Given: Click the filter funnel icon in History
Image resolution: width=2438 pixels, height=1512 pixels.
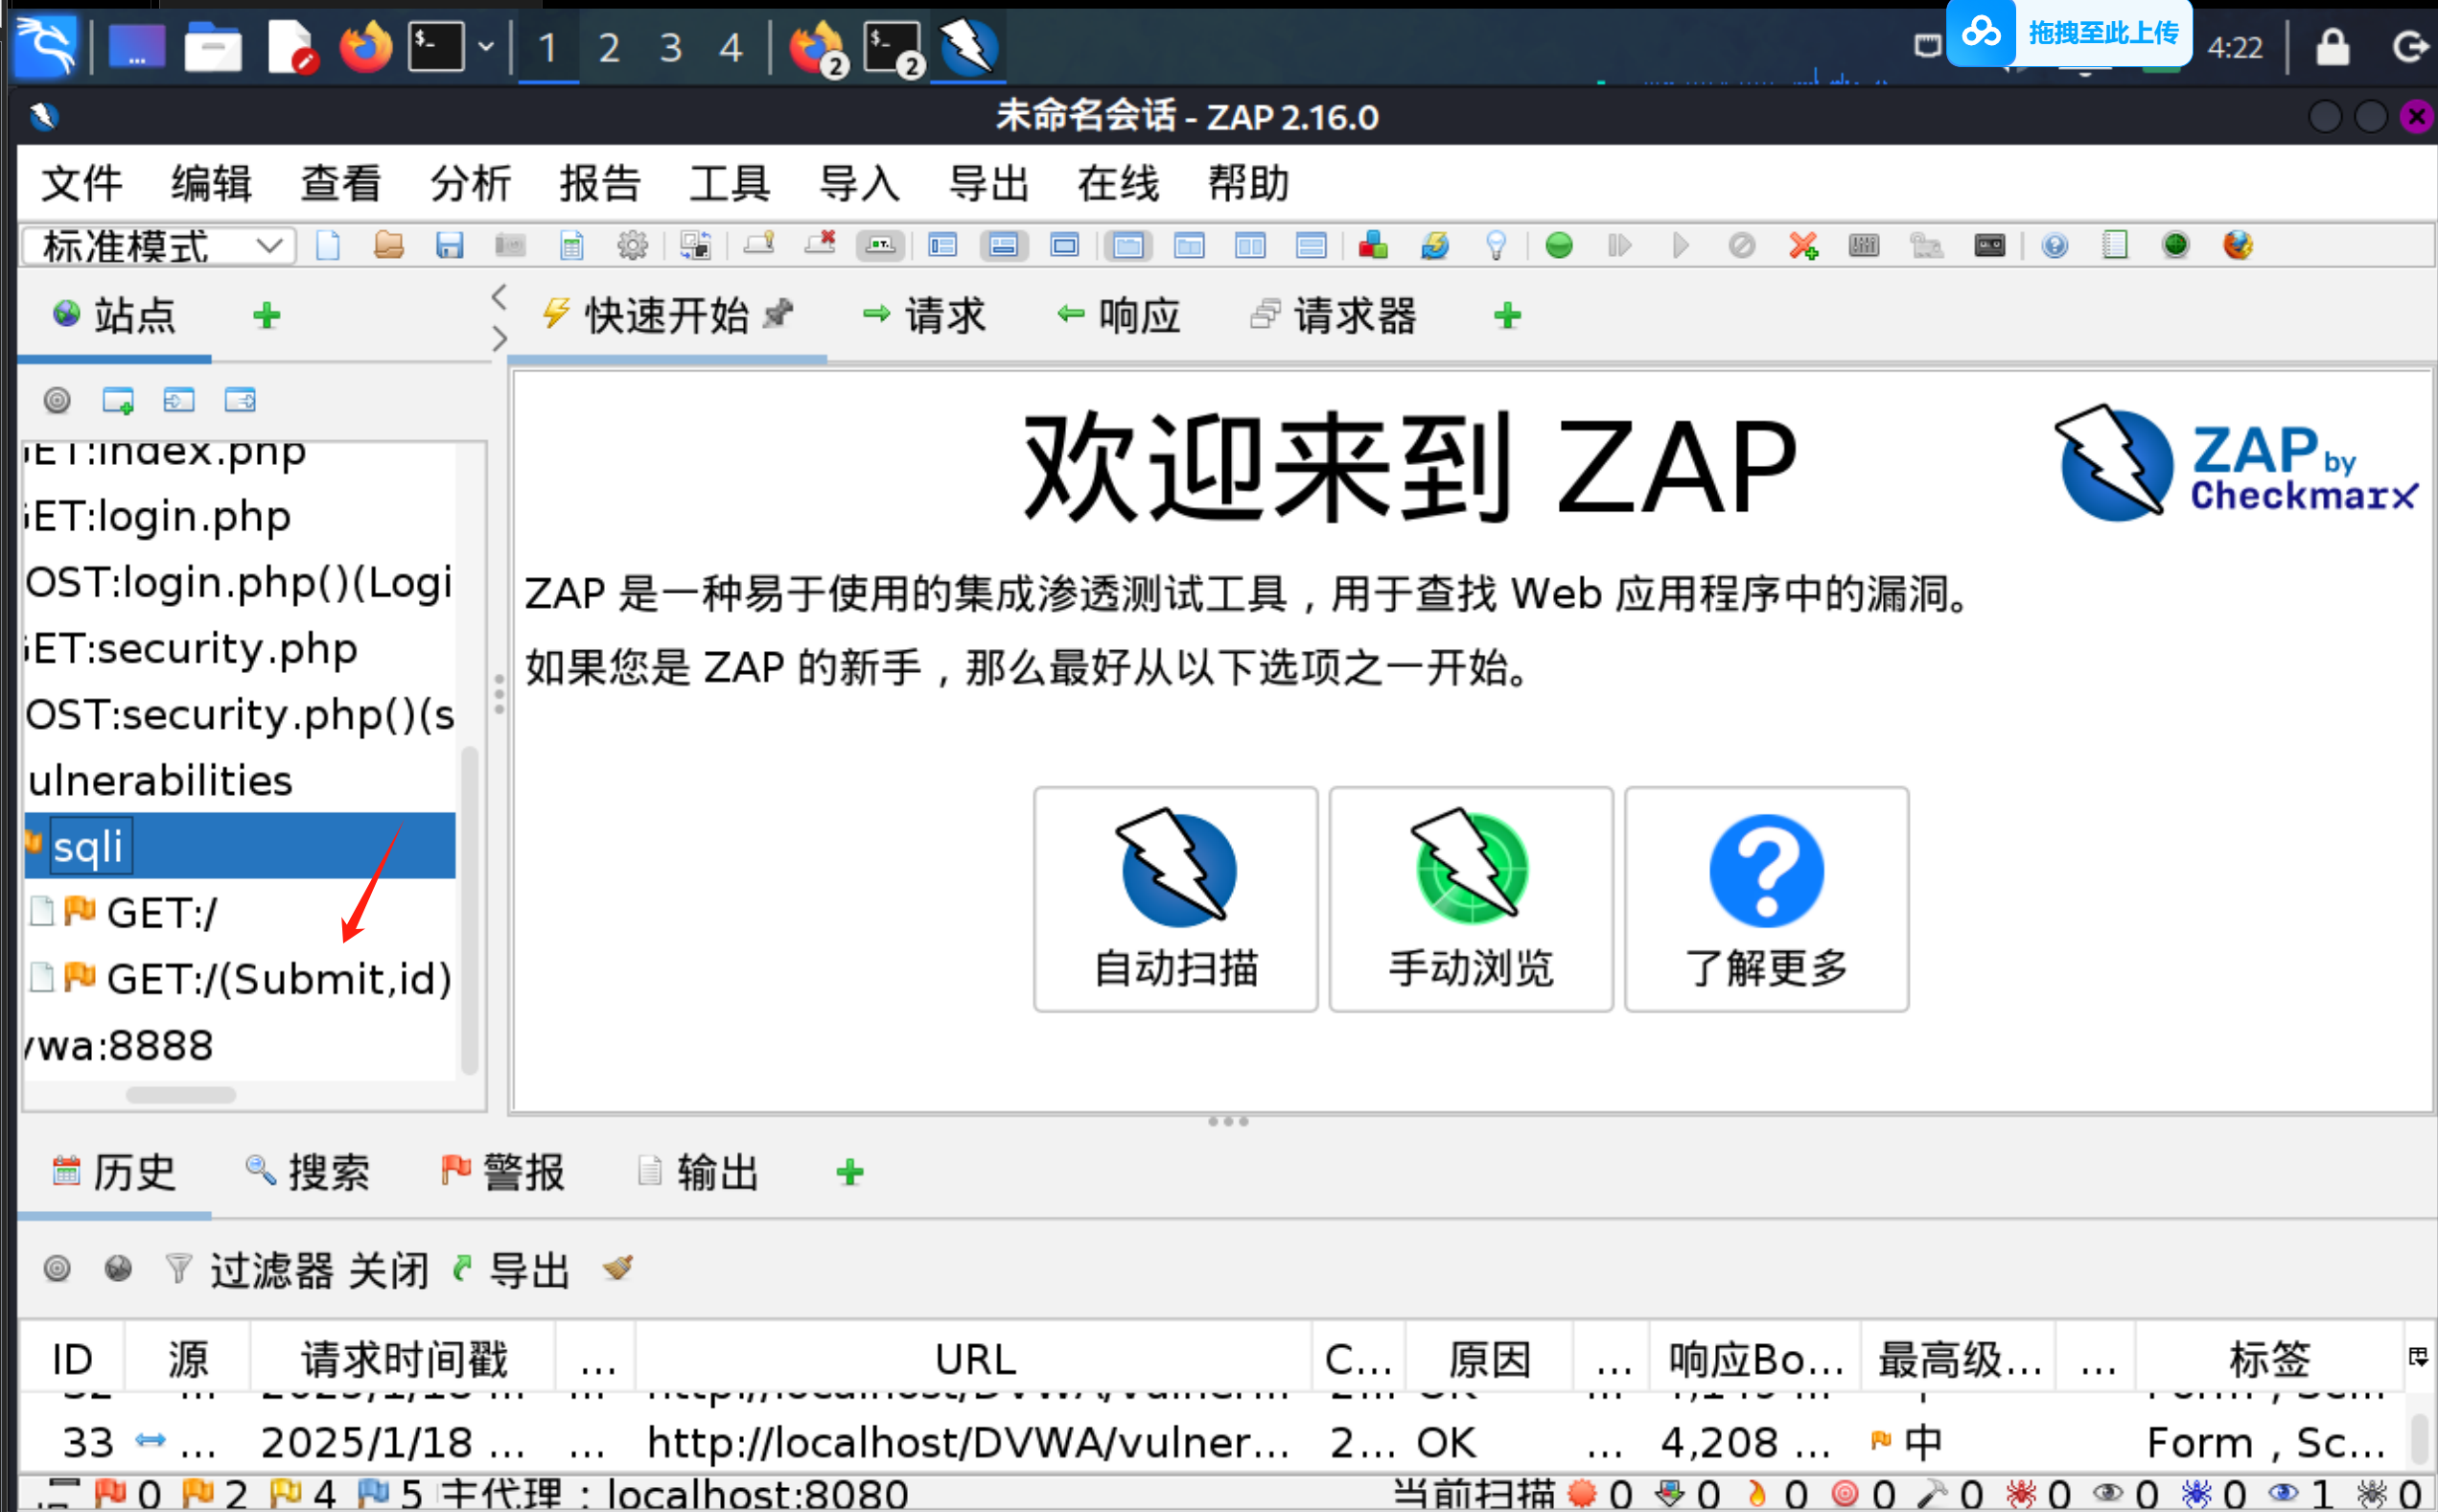Looking at the screenshot, I should (x=178, y=1268).
